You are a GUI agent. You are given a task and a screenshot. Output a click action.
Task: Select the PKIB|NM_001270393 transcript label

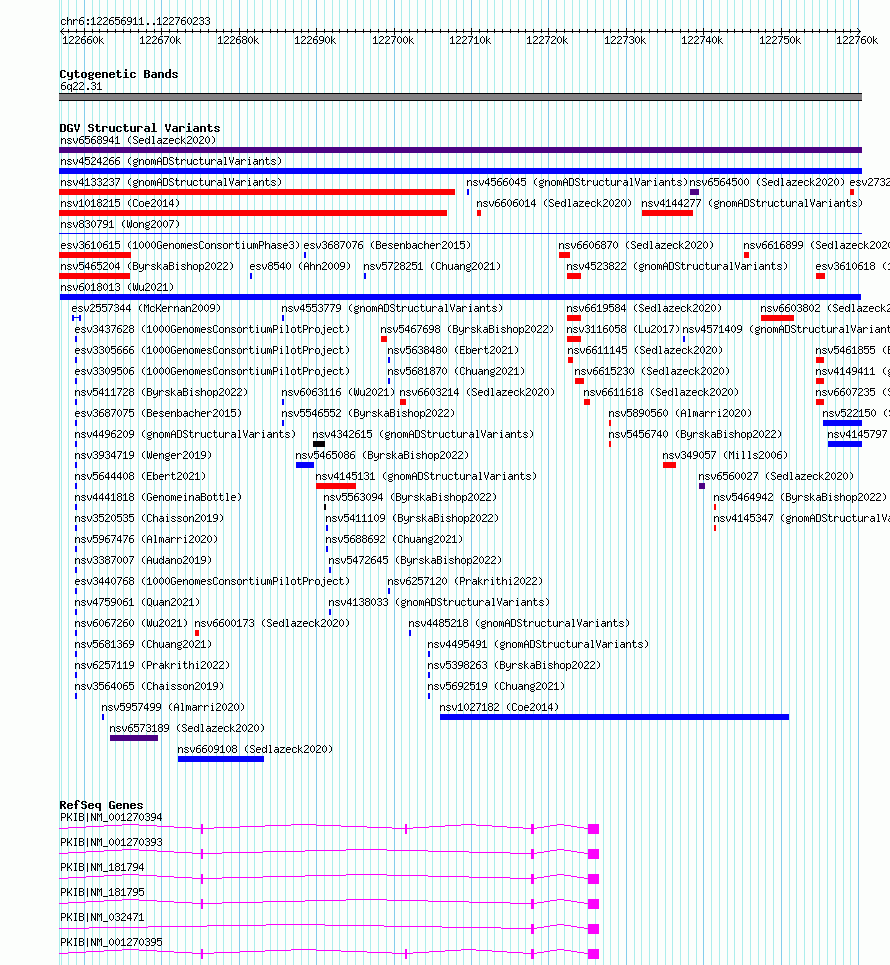(x=111, y=842)
